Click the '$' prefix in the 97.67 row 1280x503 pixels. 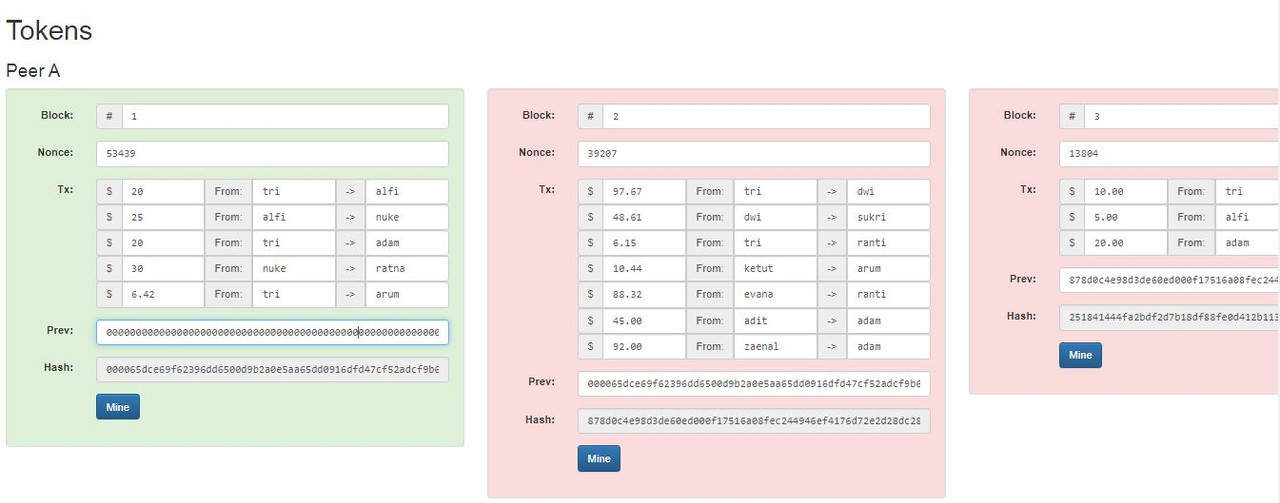coord(591,191)
